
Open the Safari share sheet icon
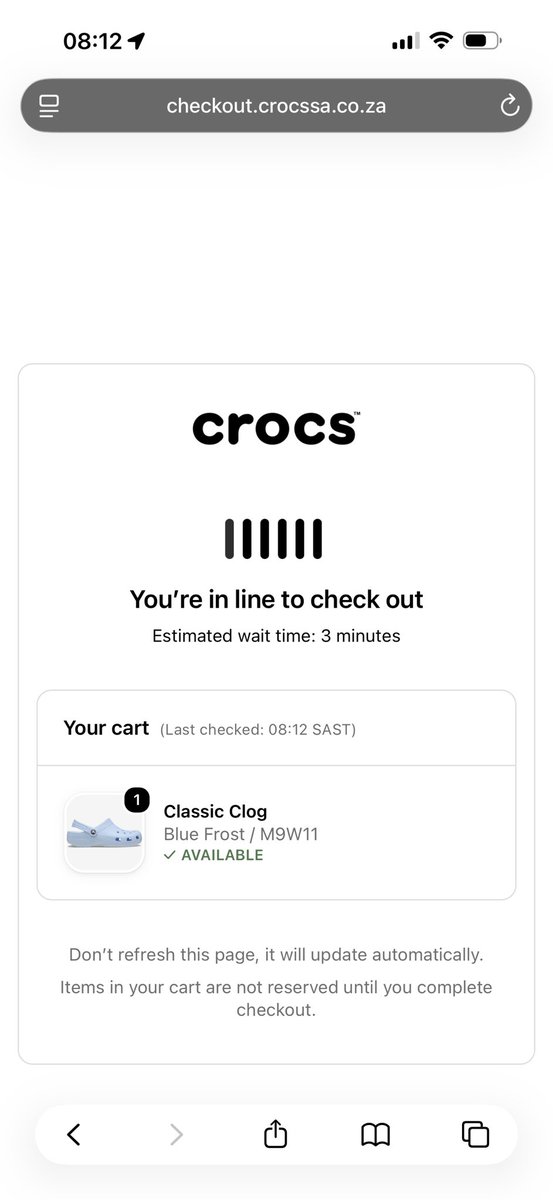pos(276,1132)
